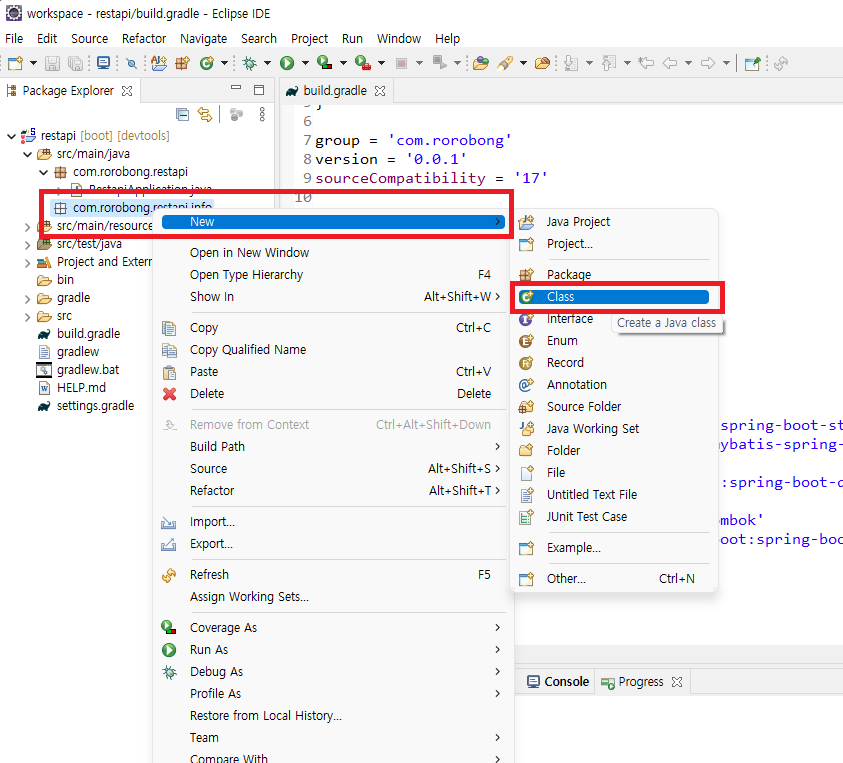The image size is (843, 763).
Task: Open the File menu
Action: pos(14,39)
